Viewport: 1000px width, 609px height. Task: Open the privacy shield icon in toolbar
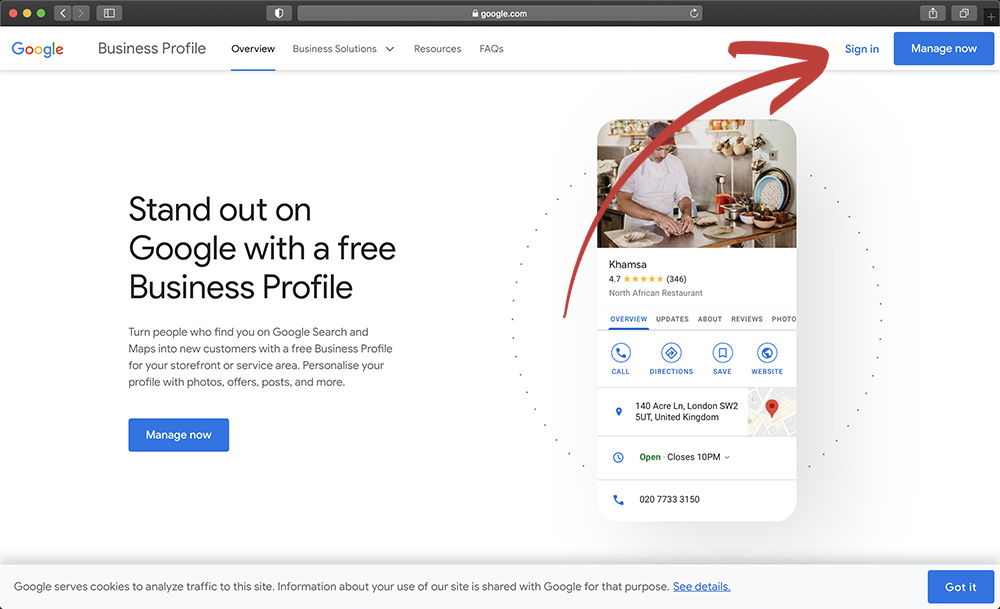(x=279, y=13)
